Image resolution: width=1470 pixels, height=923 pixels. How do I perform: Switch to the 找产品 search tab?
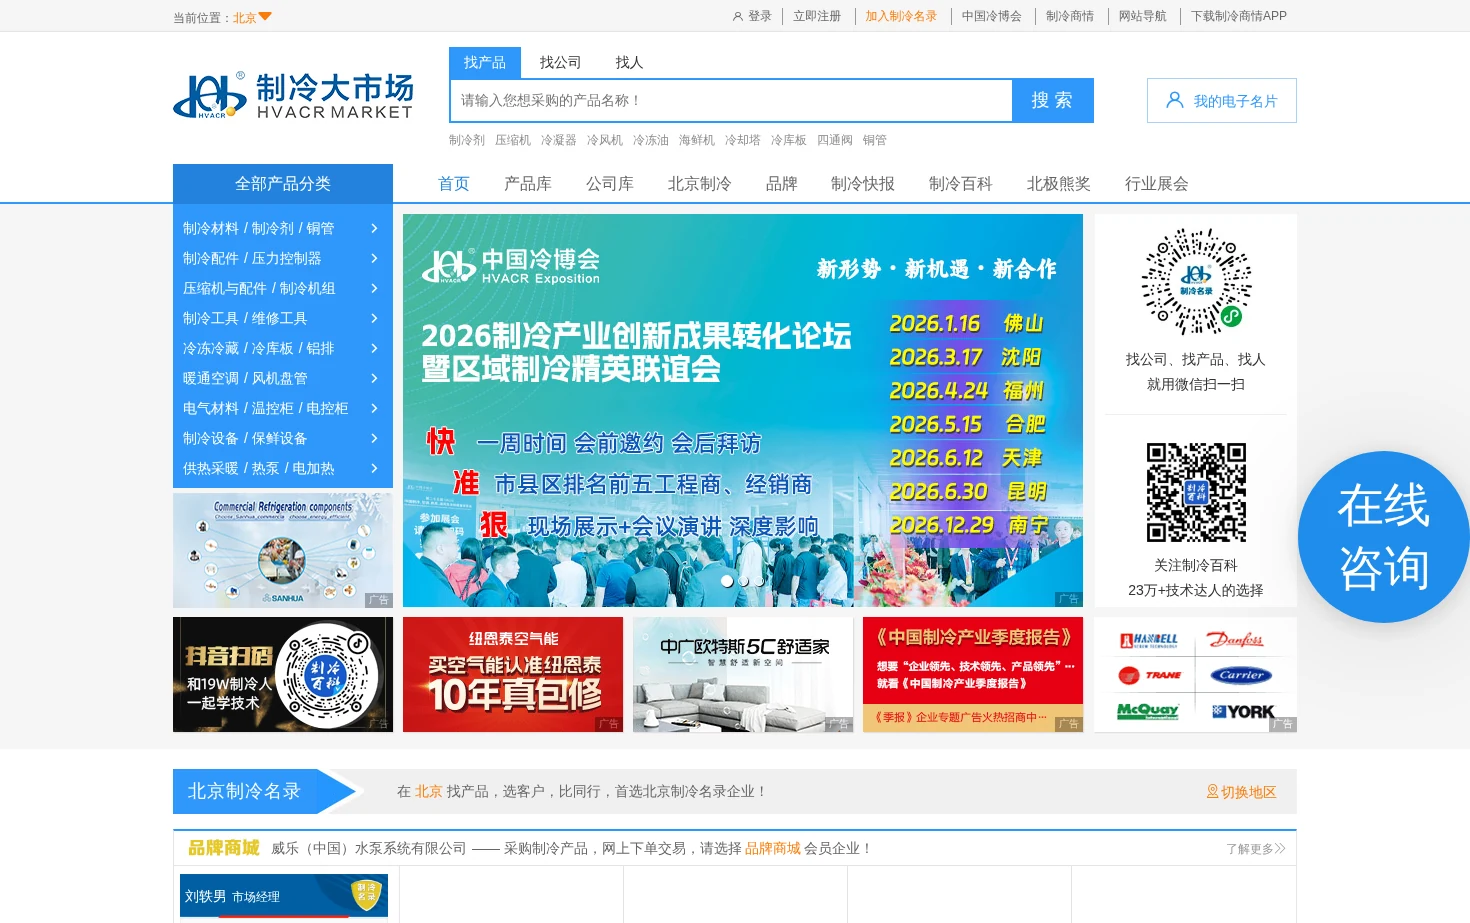click(x=485, y=62)
